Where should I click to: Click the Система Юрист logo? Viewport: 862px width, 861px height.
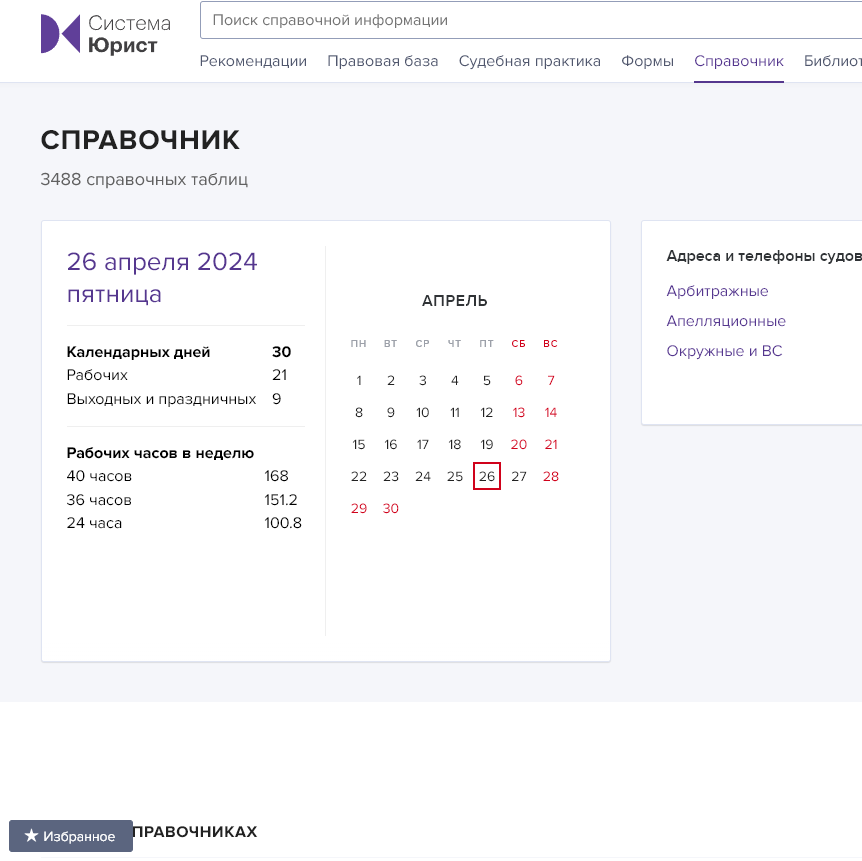(106, 34)
